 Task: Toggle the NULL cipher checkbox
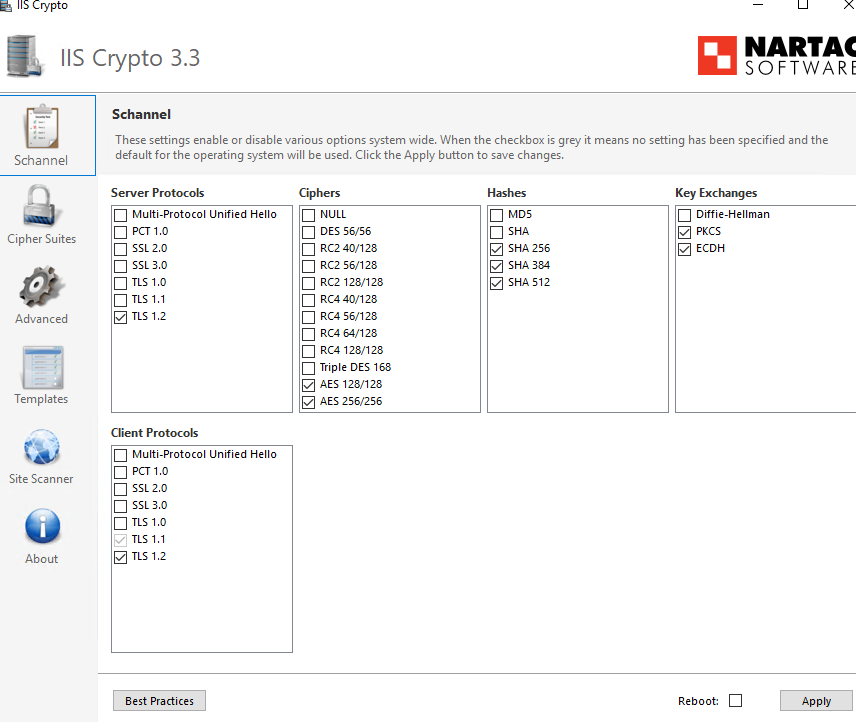tap(308, 215)
